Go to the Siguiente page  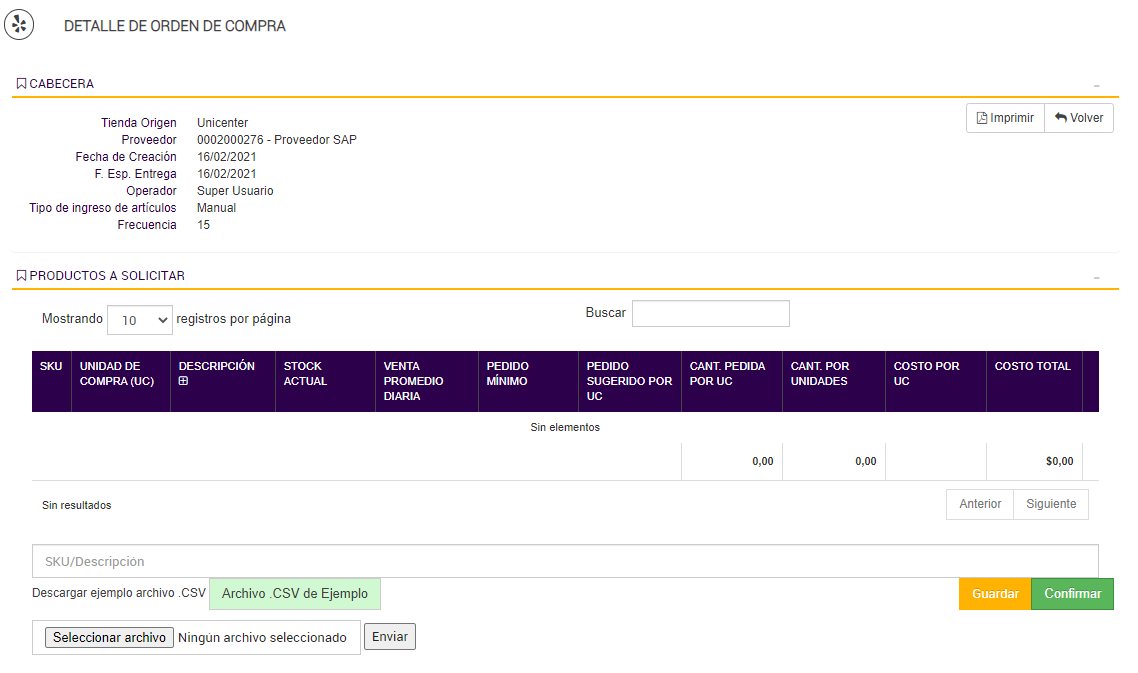click(x=1051, y=504)
